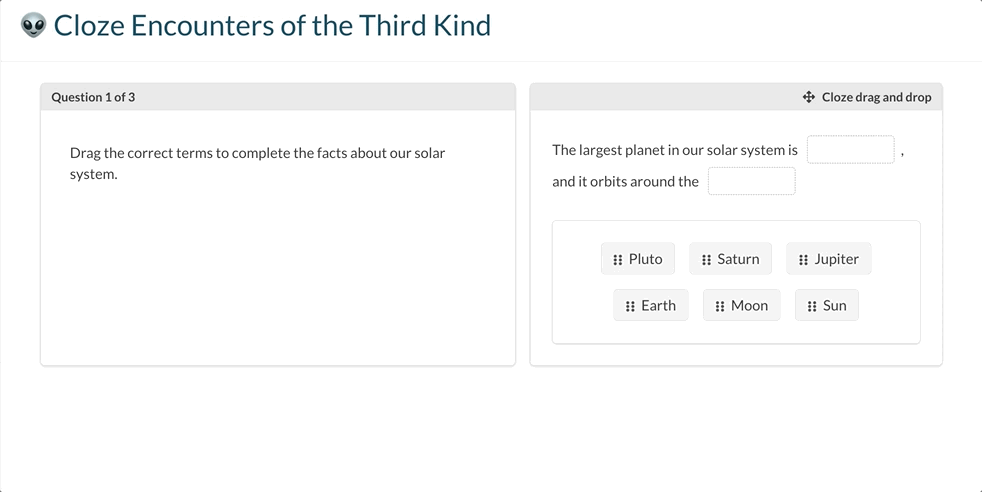Pick the Earth answer chip
Viewport: 982px width, 492px height.
click(x=651, y=305)
